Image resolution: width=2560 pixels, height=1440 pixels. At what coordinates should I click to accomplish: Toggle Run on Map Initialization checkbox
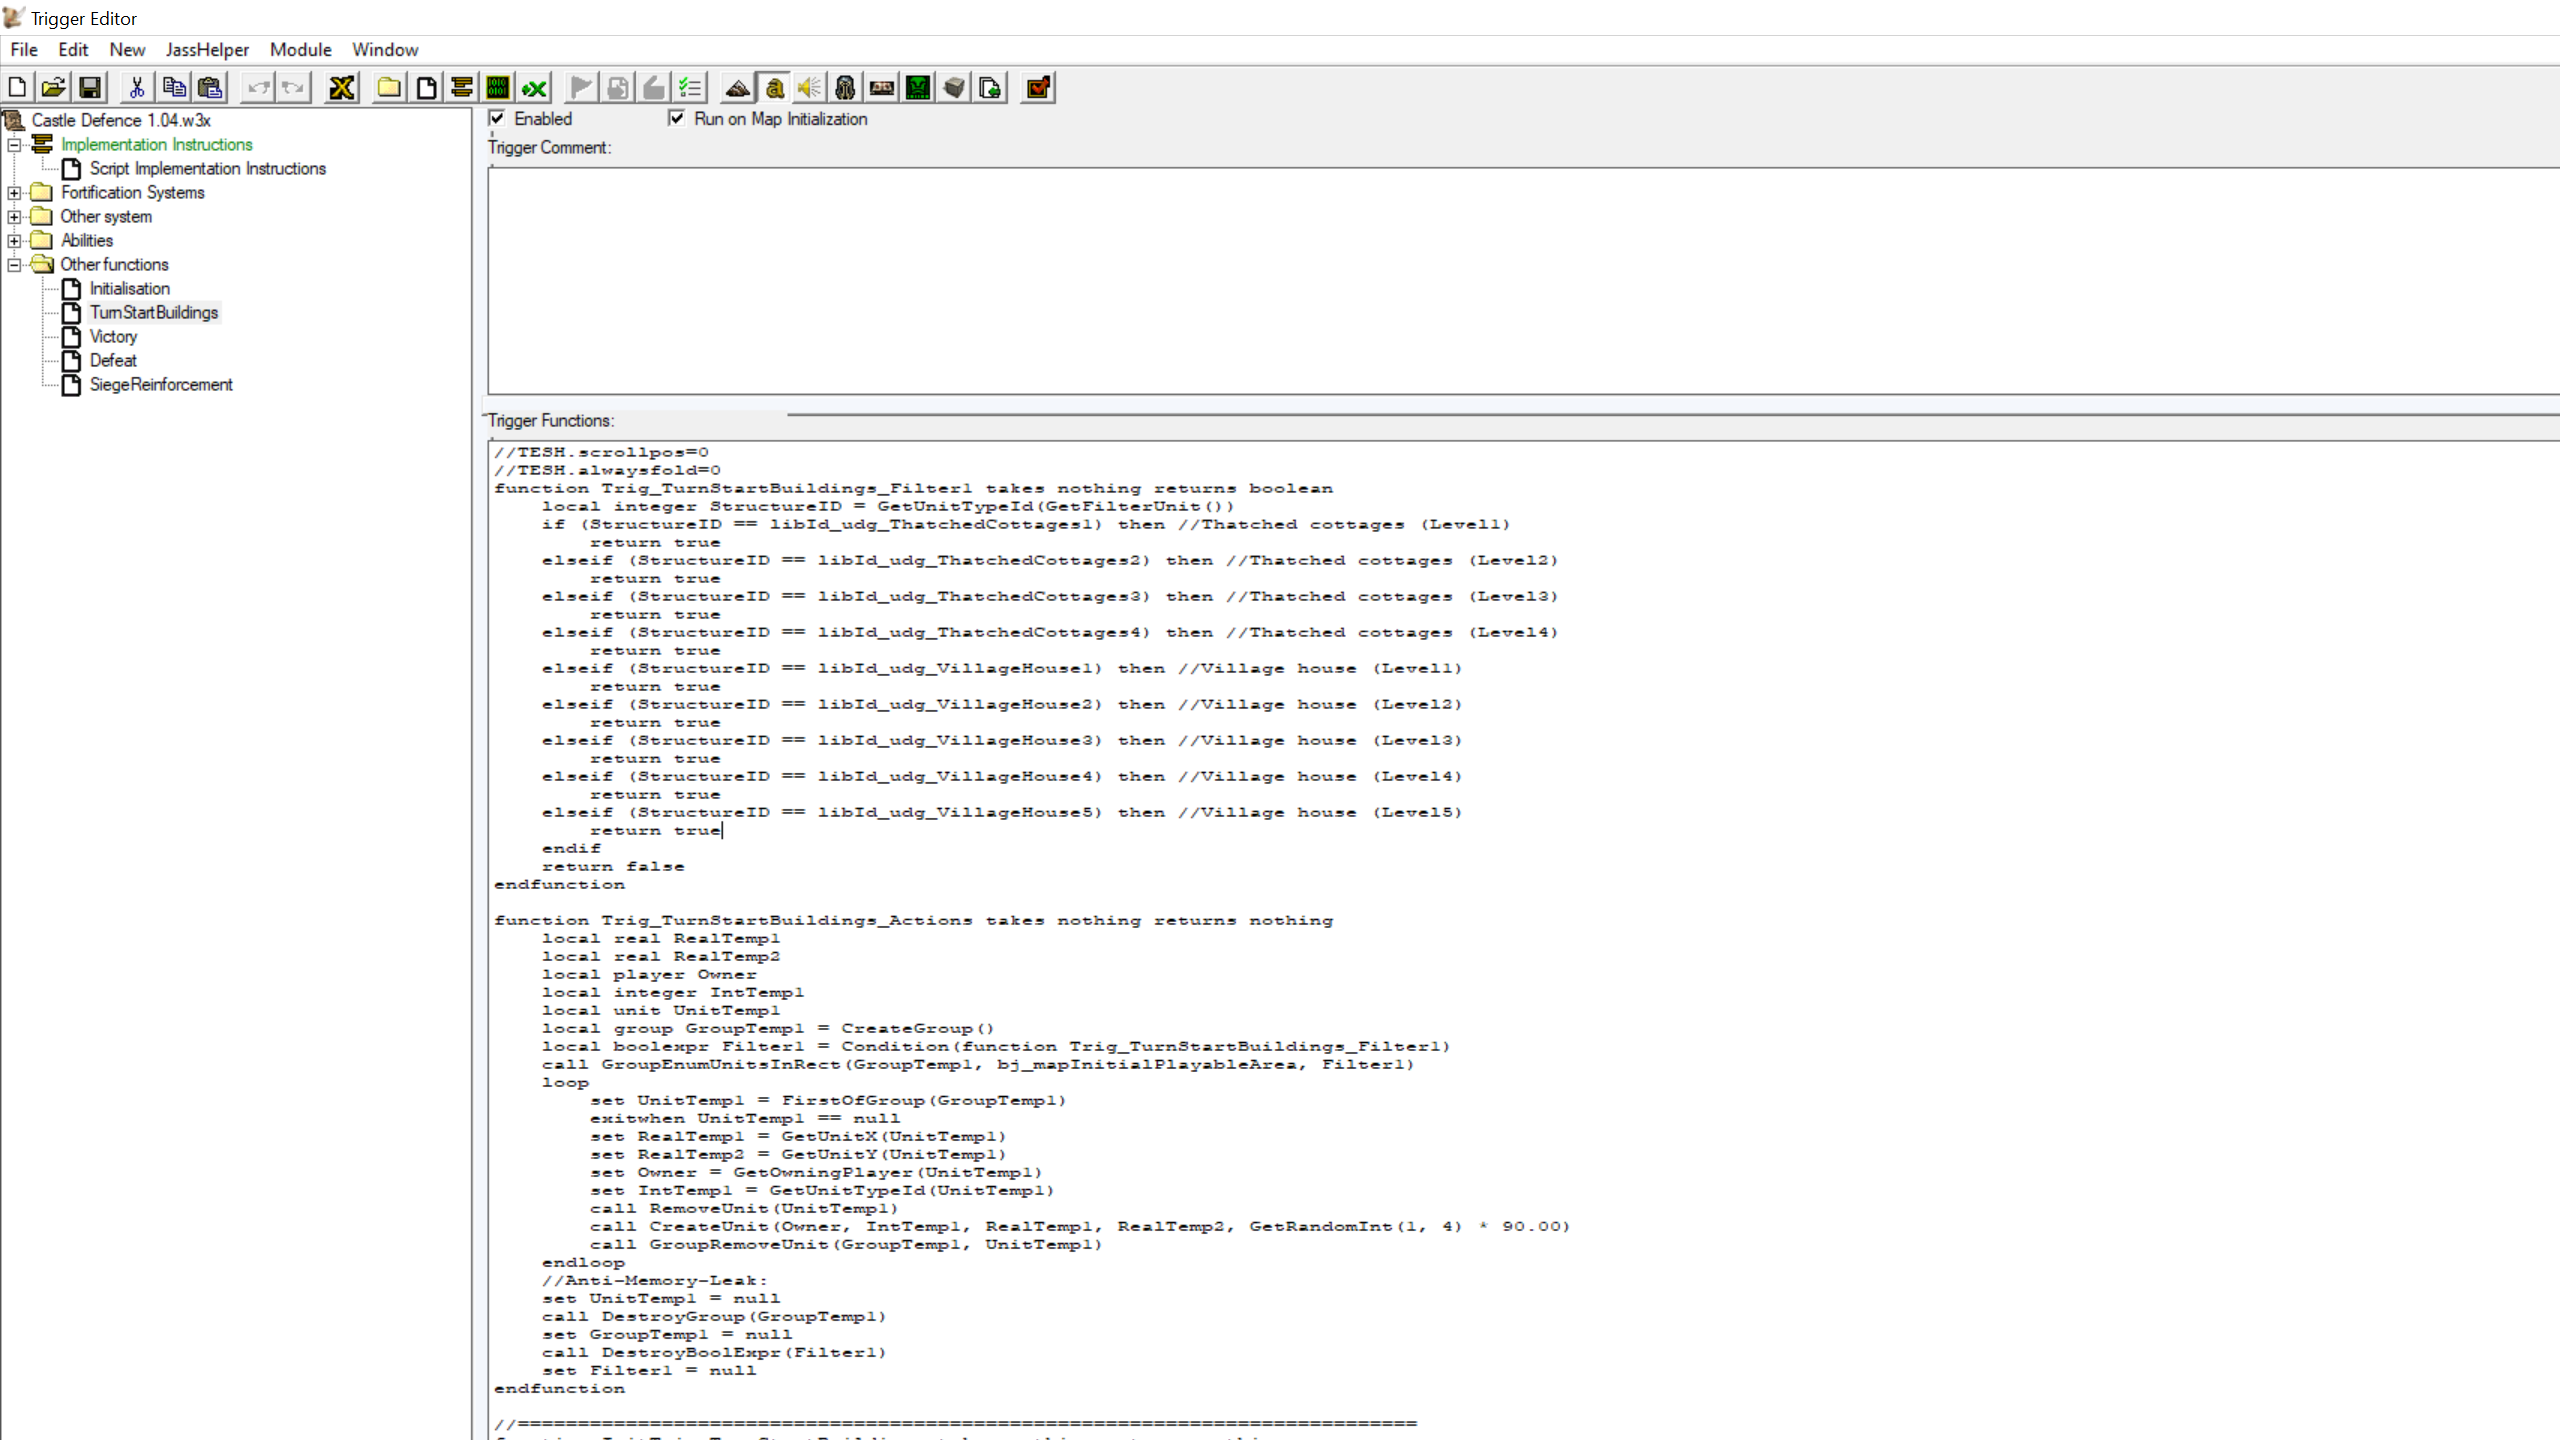point(677,118)
